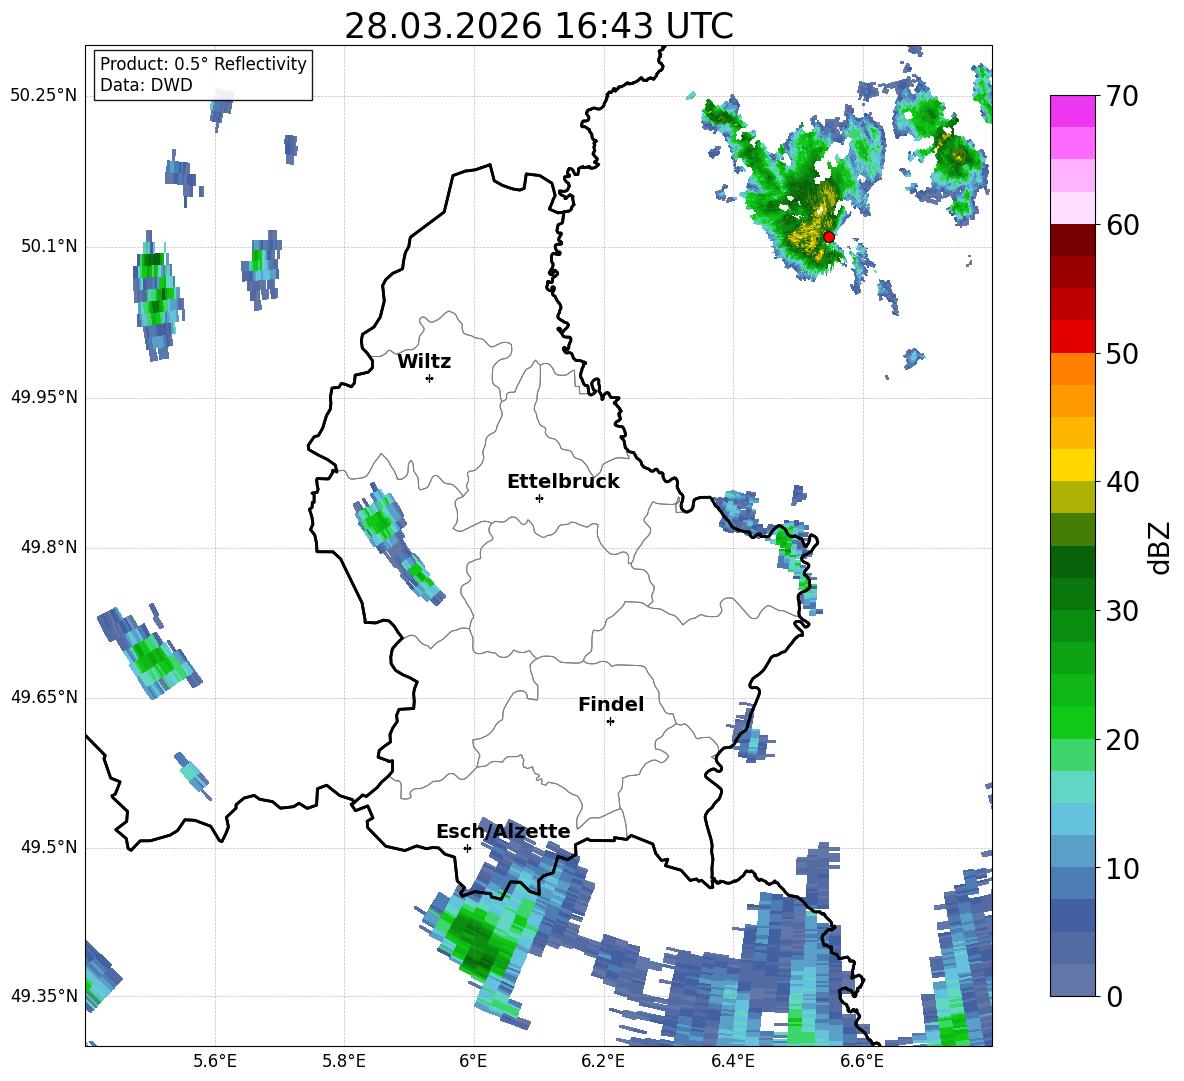Click the 49.95°N latitude label

44,396
